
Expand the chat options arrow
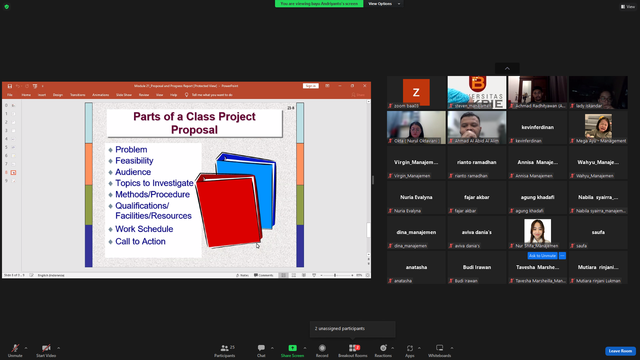tap(272, 348)
